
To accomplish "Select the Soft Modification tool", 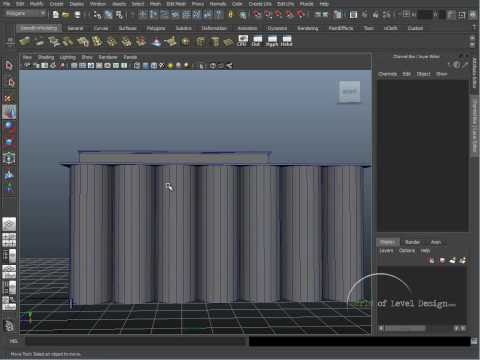I will [9, 174].
